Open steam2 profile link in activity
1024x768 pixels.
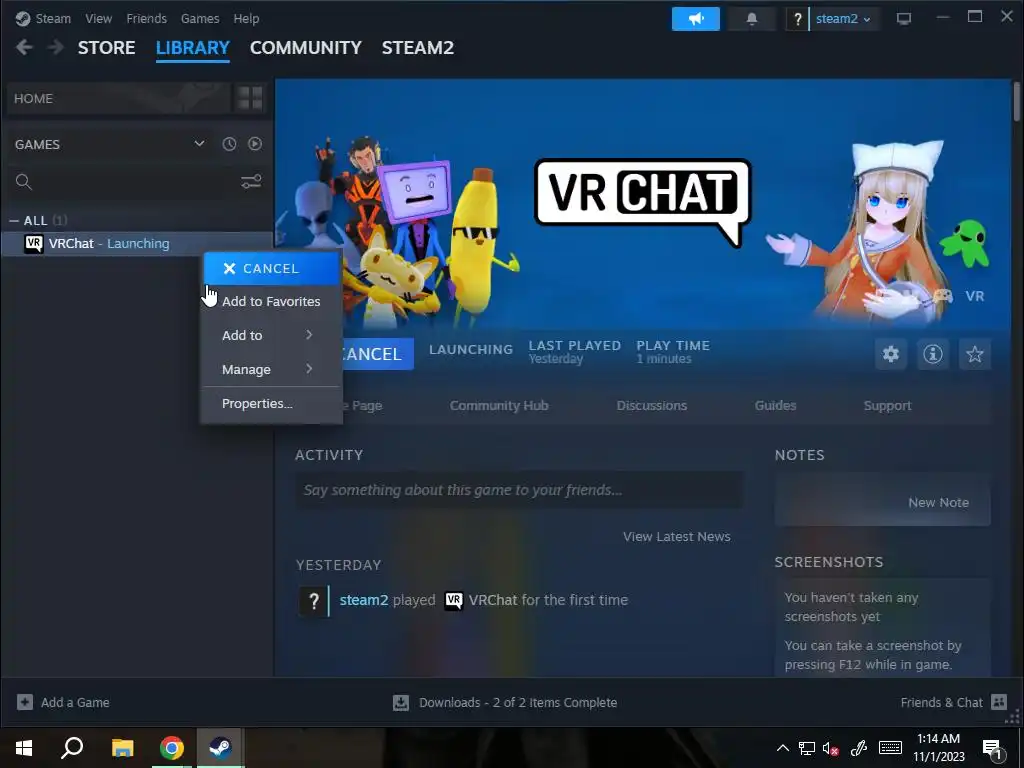pos(364,600)
